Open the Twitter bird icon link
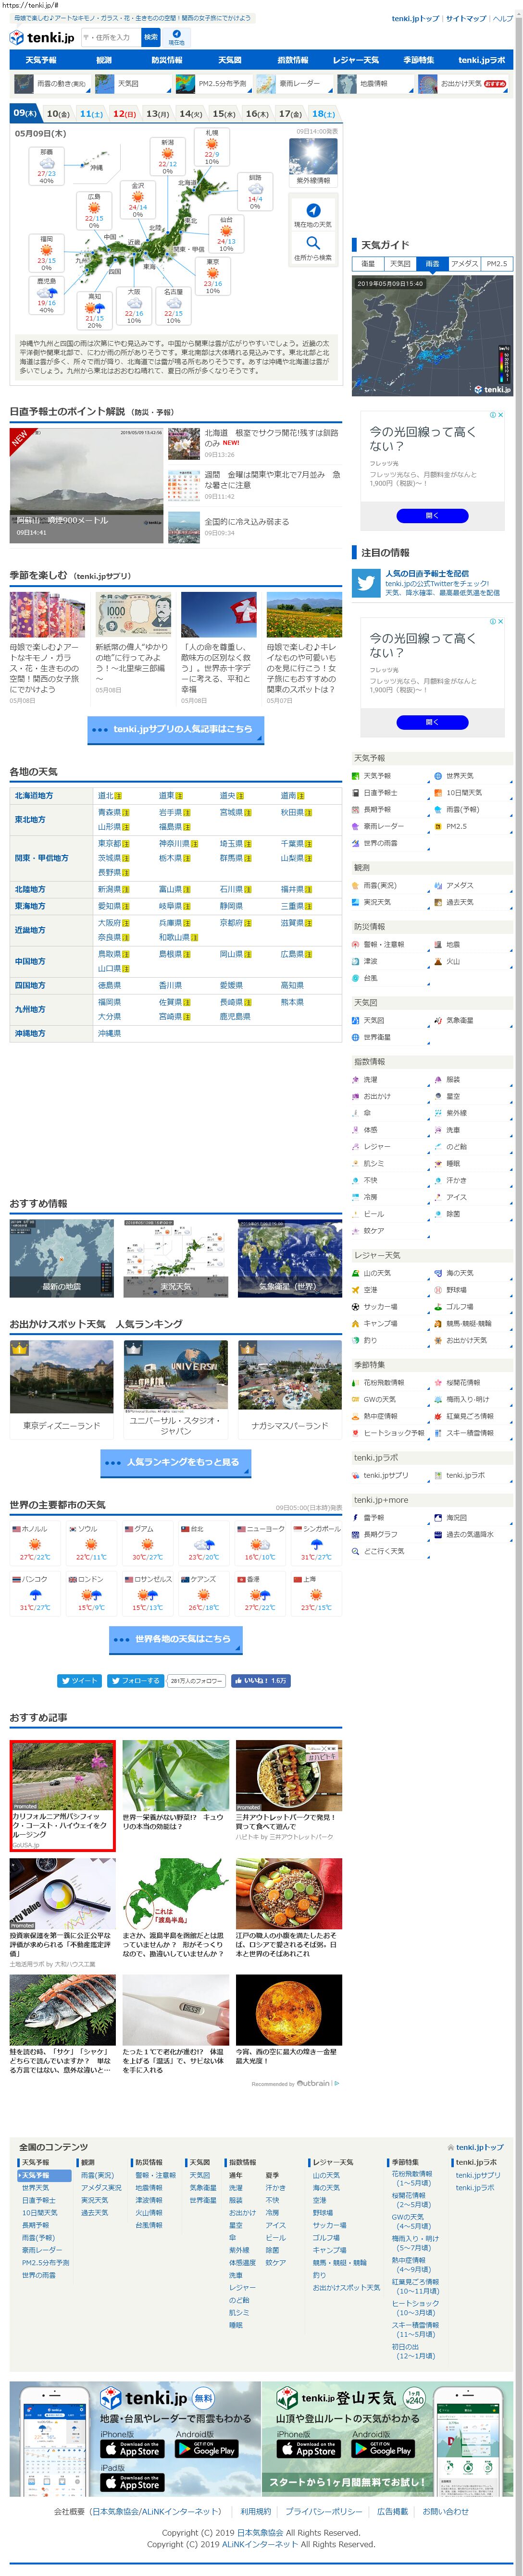Viewport: 523px width, 2576px height. 365,583
